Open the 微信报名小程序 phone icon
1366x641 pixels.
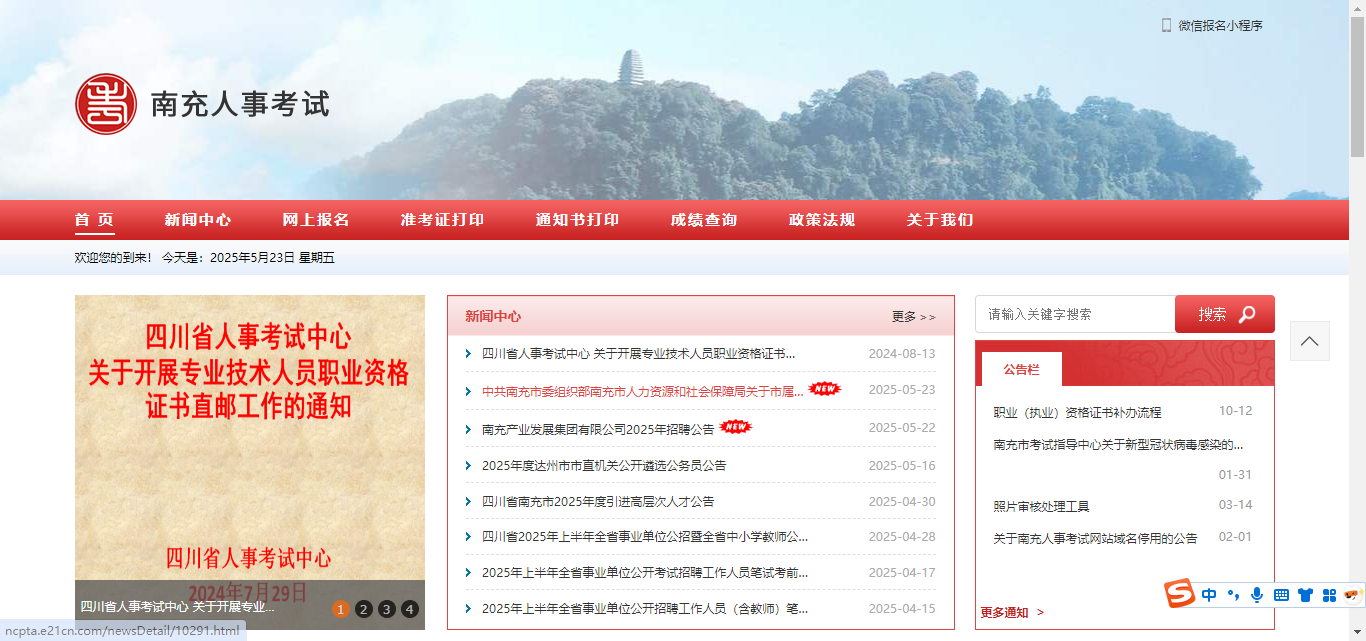pyautogui.click(x=1166, y=25)
